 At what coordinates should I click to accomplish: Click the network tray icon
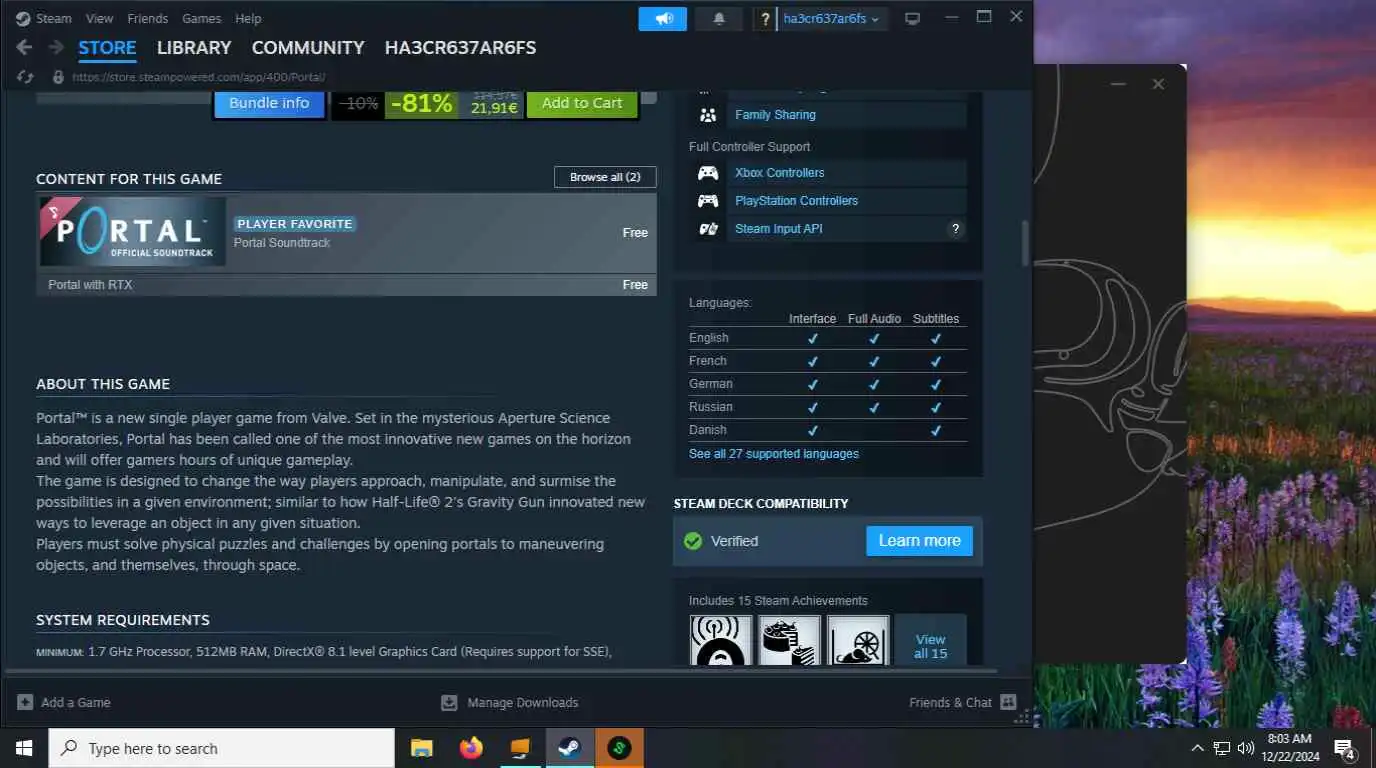point(1222,748)
